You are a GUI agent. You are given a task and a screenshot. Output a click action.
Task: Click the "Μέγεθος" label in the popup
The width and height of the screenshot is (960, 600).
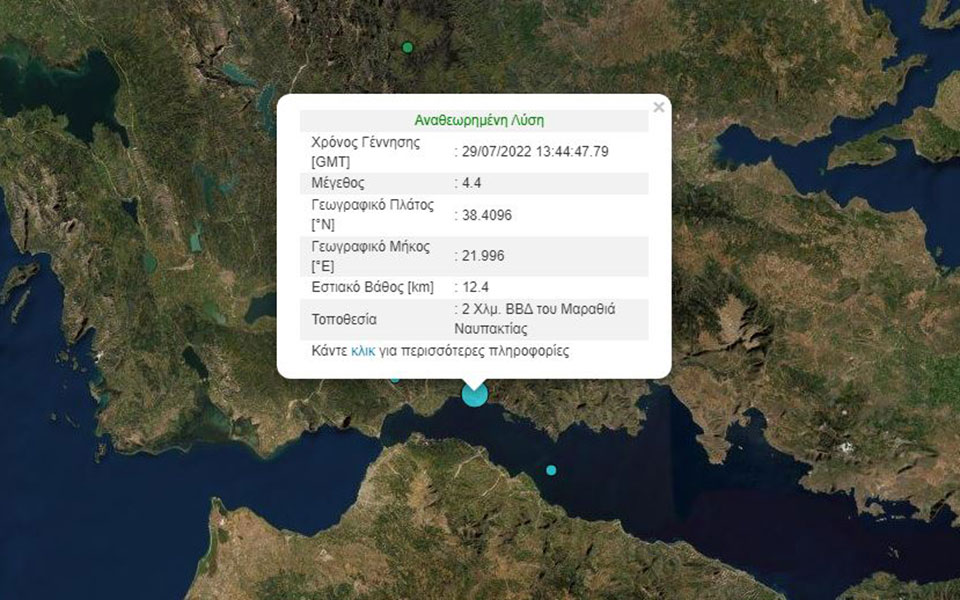(335, 183)
